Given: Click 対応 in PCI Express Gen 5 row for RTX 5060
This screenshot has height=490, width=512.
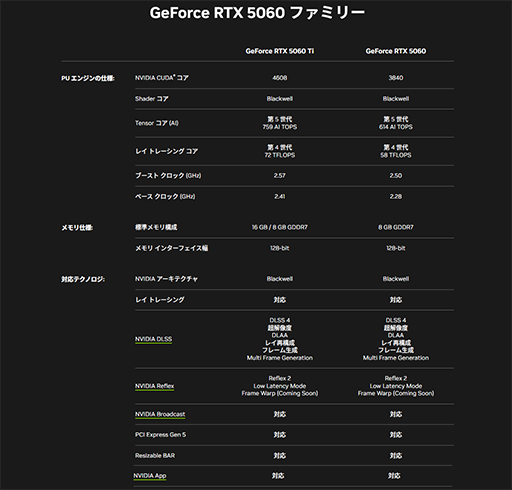Looking at the screenshot, I should pos(396,435).
